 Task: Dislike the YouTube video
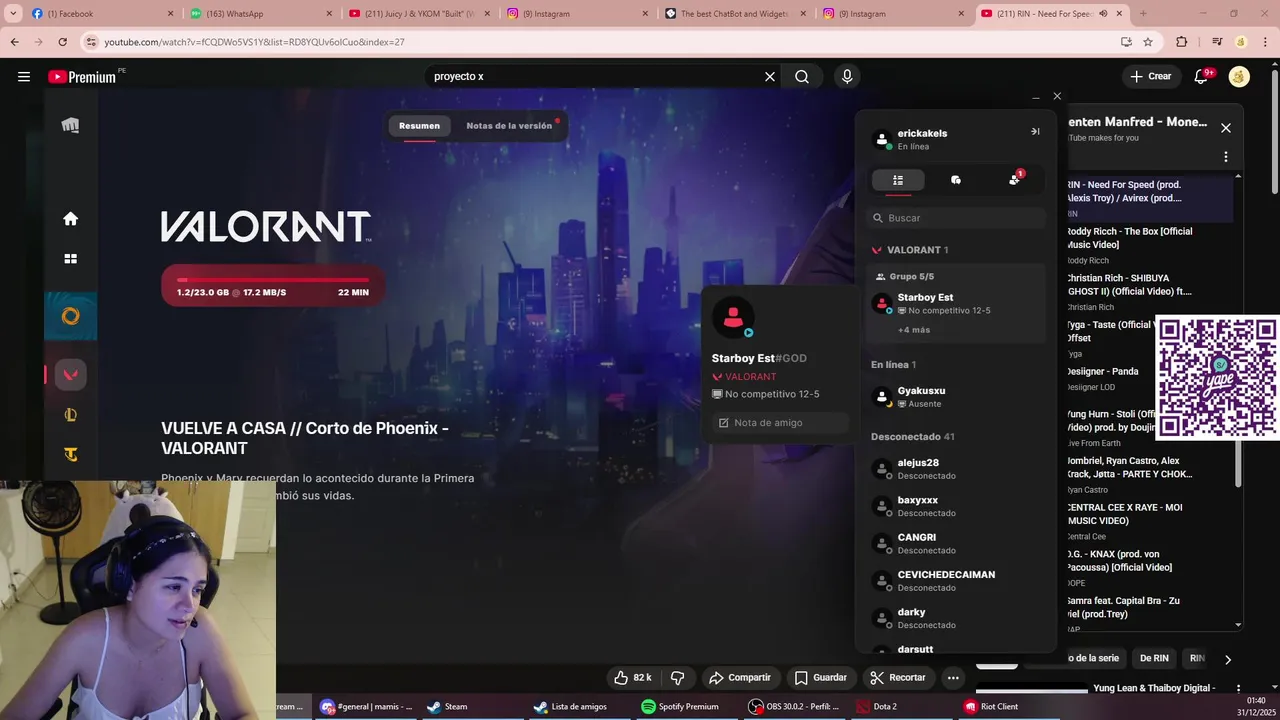677,677
